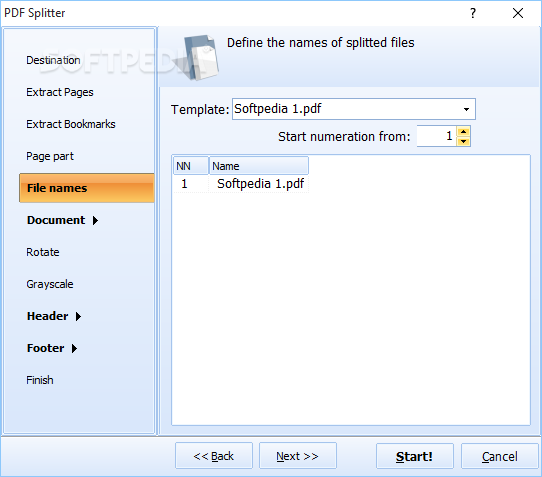Viewport: 542px width, 477px height.
Task: Go to Rotate settings
Action: tap(43, 252)
